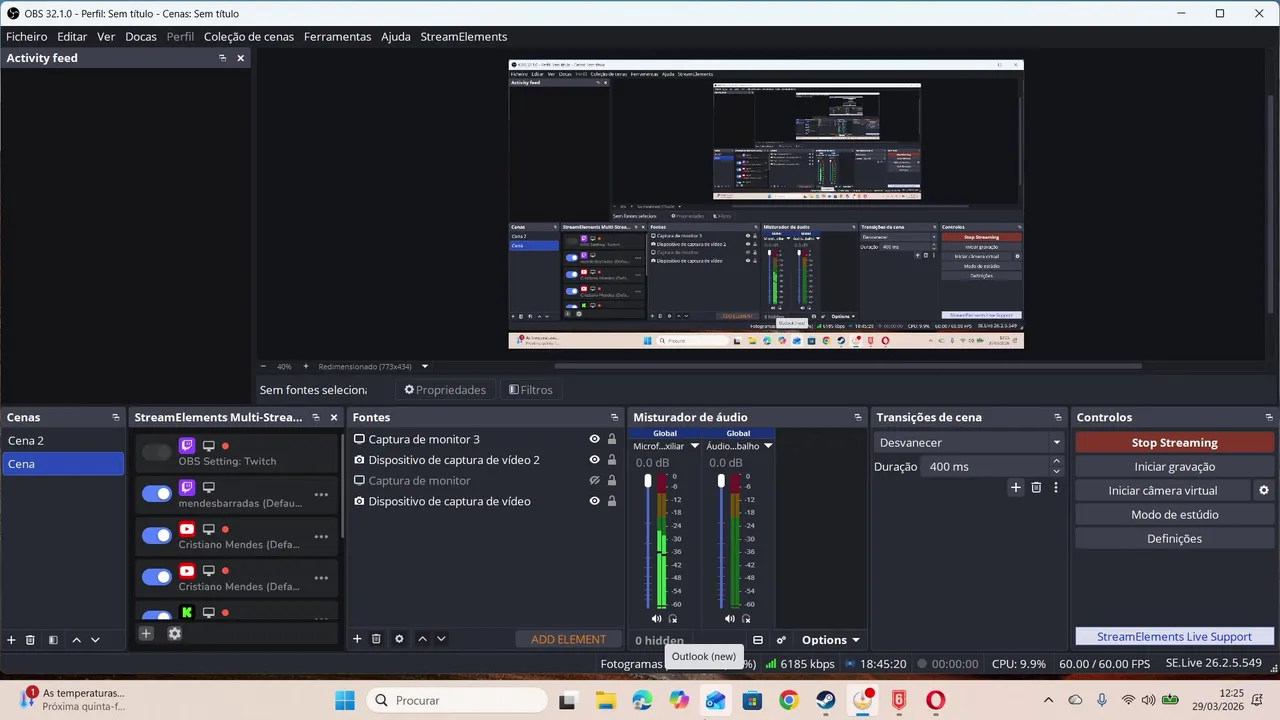This screenshot has width=1280, height=720.
Task: Open scene filters icon in Cenas toolbar
Action: tap(53, 640)
